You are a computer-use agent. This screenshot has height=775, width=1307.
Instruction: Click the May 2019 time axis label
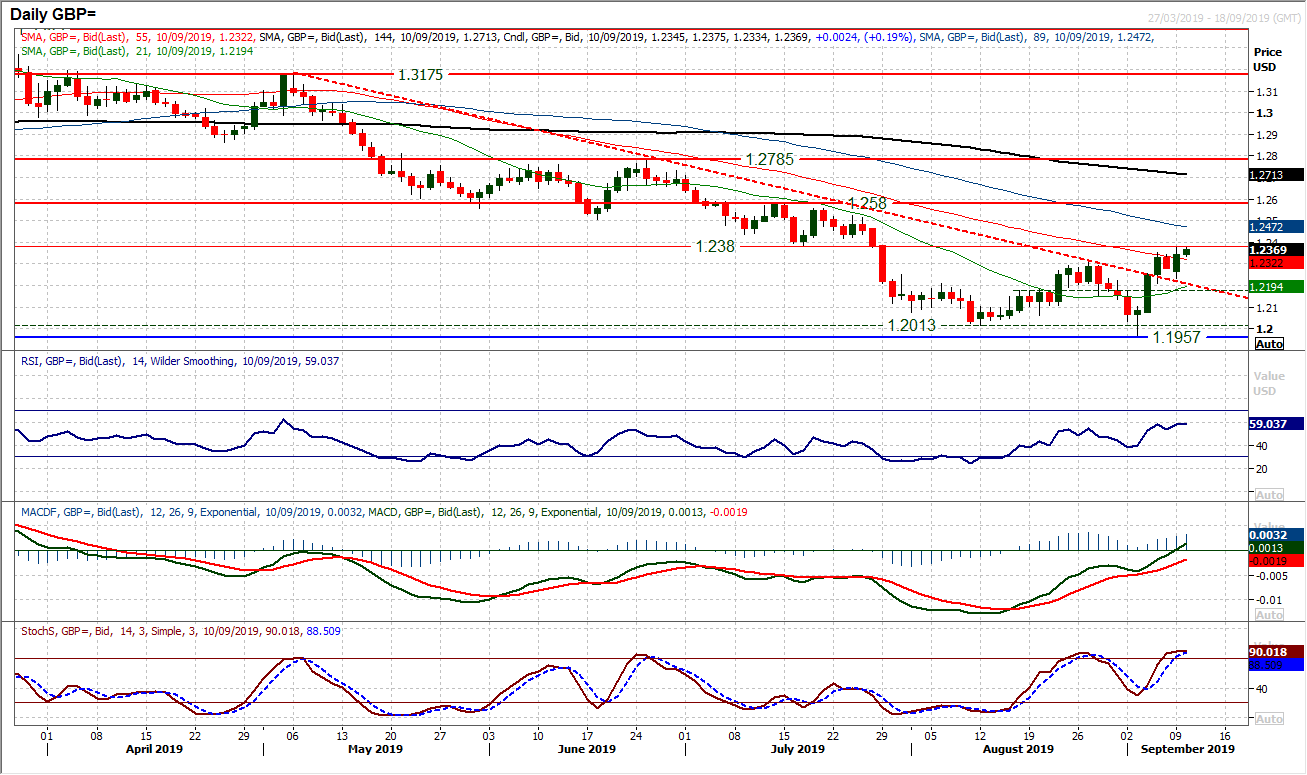pyautogui.click(x=373, y=748)
